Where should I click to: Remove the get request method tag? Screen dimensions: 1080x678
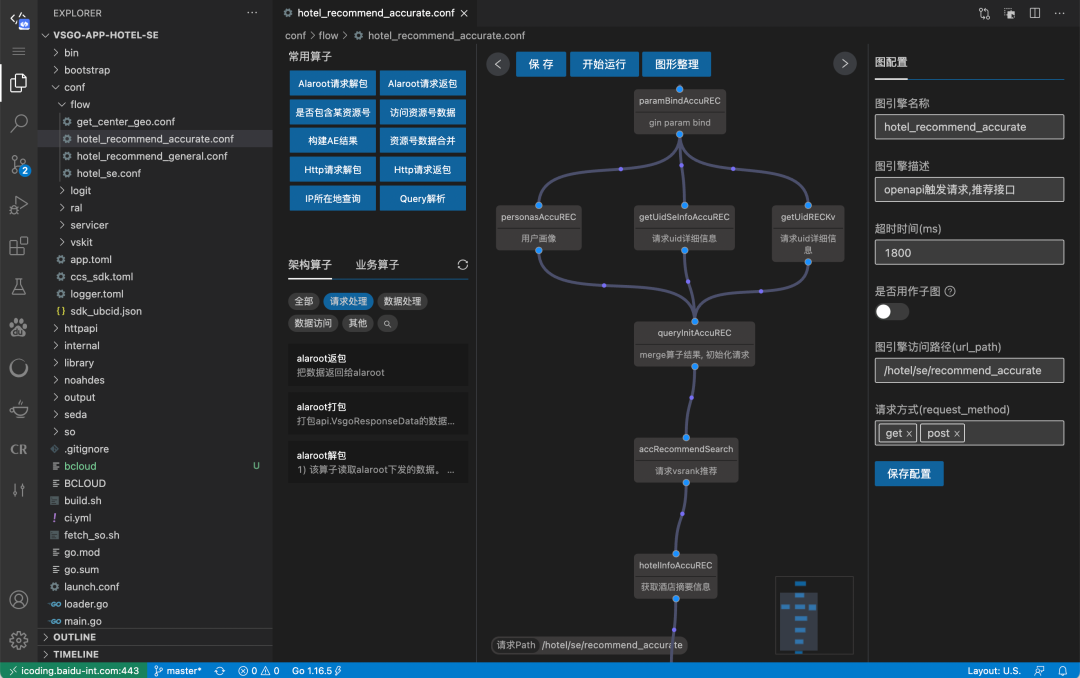[x=908, y=433]
